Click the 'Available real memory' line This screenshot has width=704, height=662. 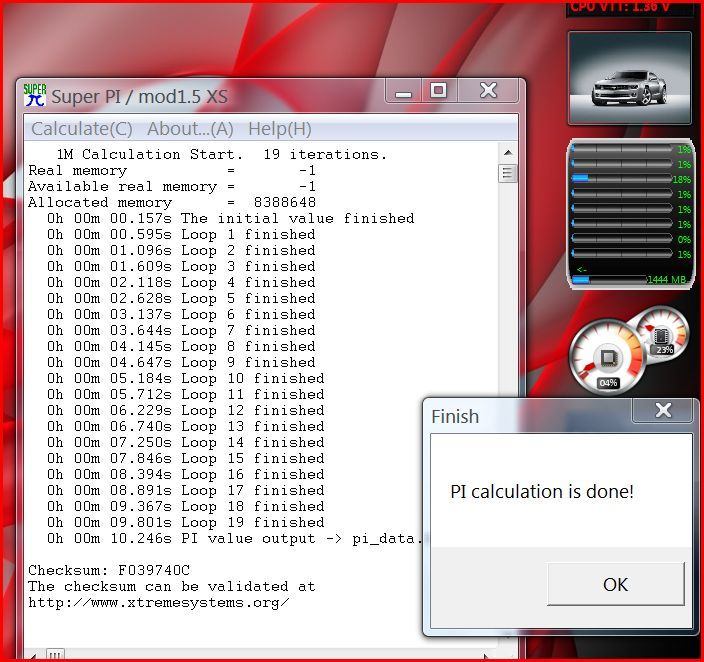(172, 186)
